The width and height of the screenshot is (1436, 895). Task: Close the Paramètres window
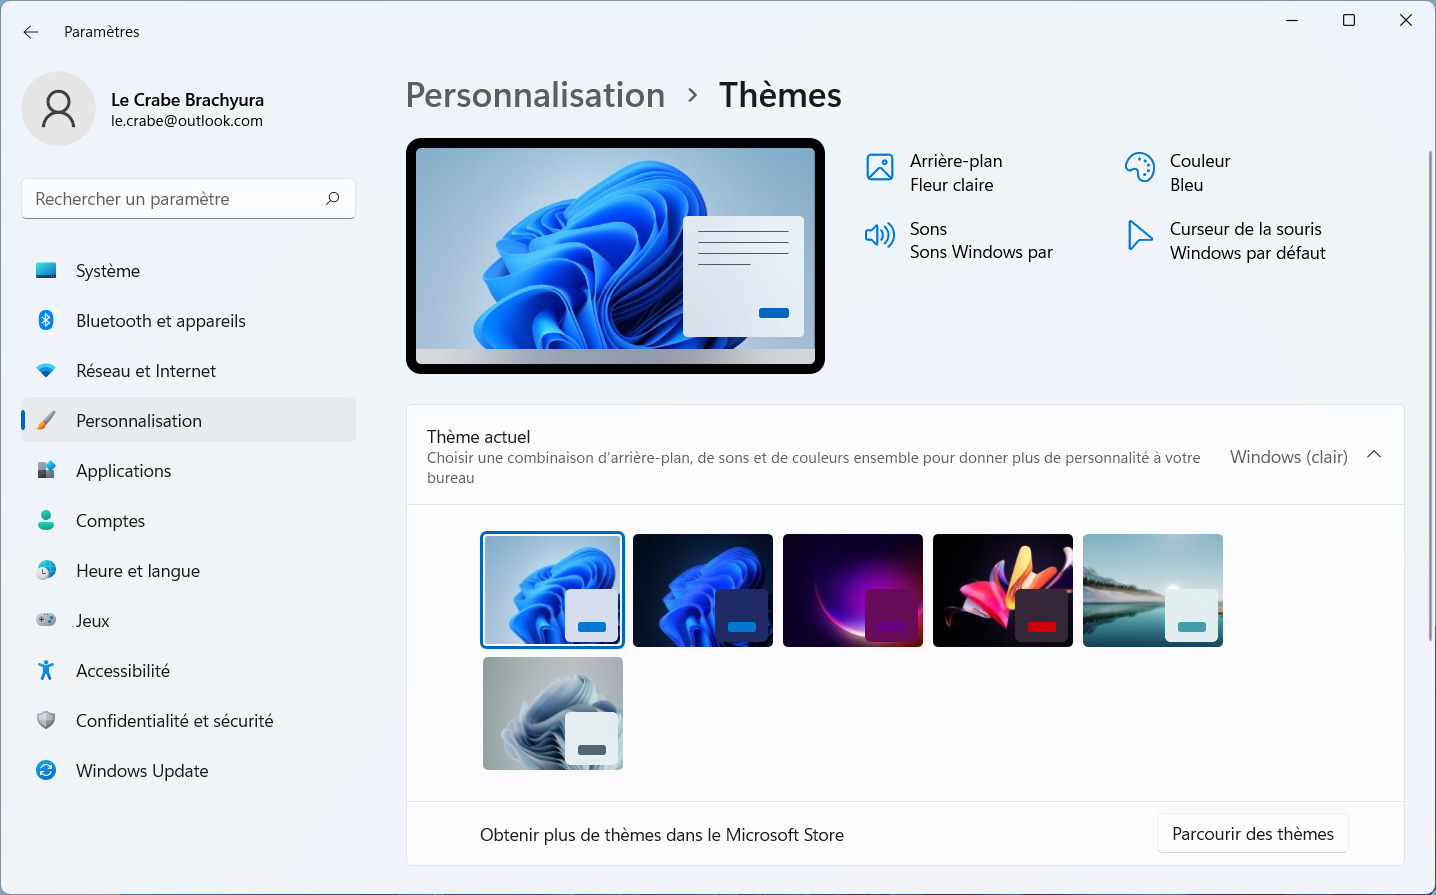[x=1406, y=20]
